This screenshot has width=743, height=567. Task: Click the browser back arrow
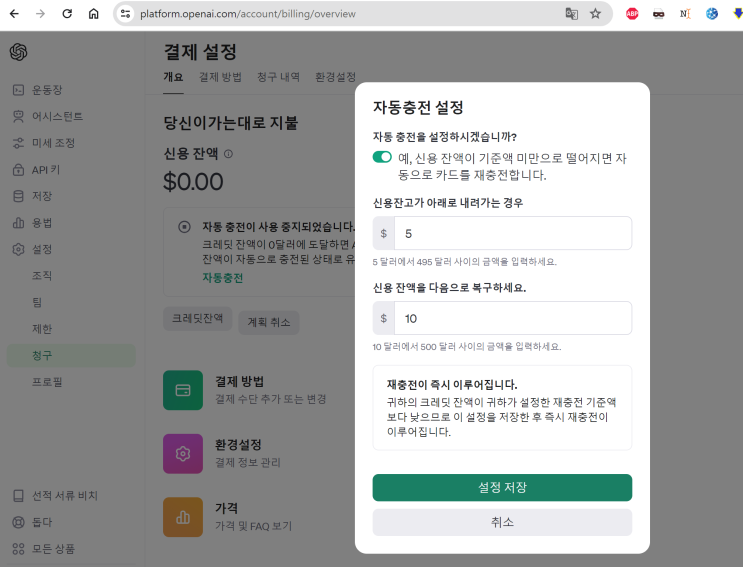pyautogui.click(x=14, y=14)
